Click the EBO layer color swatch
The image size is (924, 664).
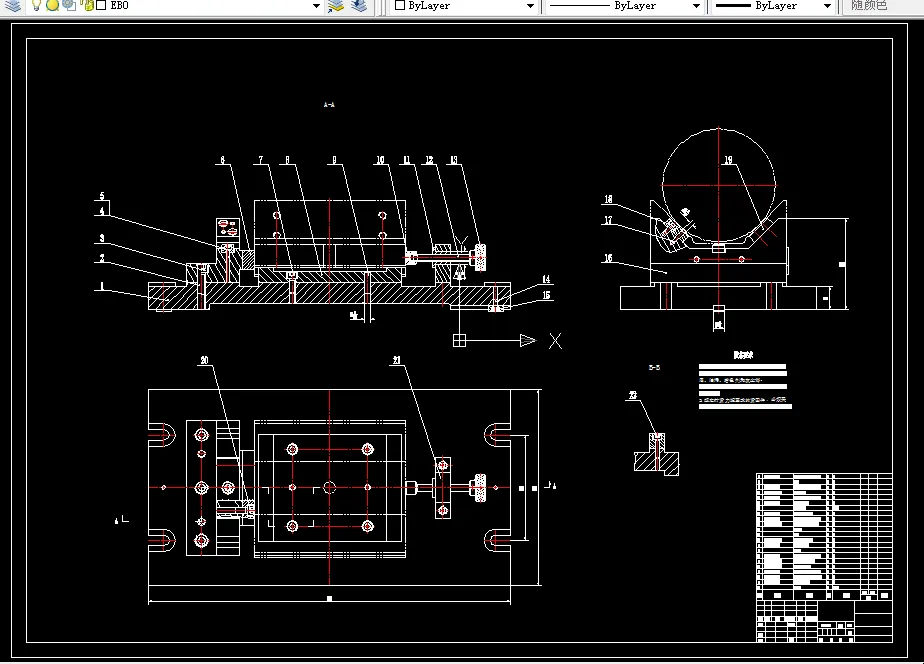click(101, 5)
